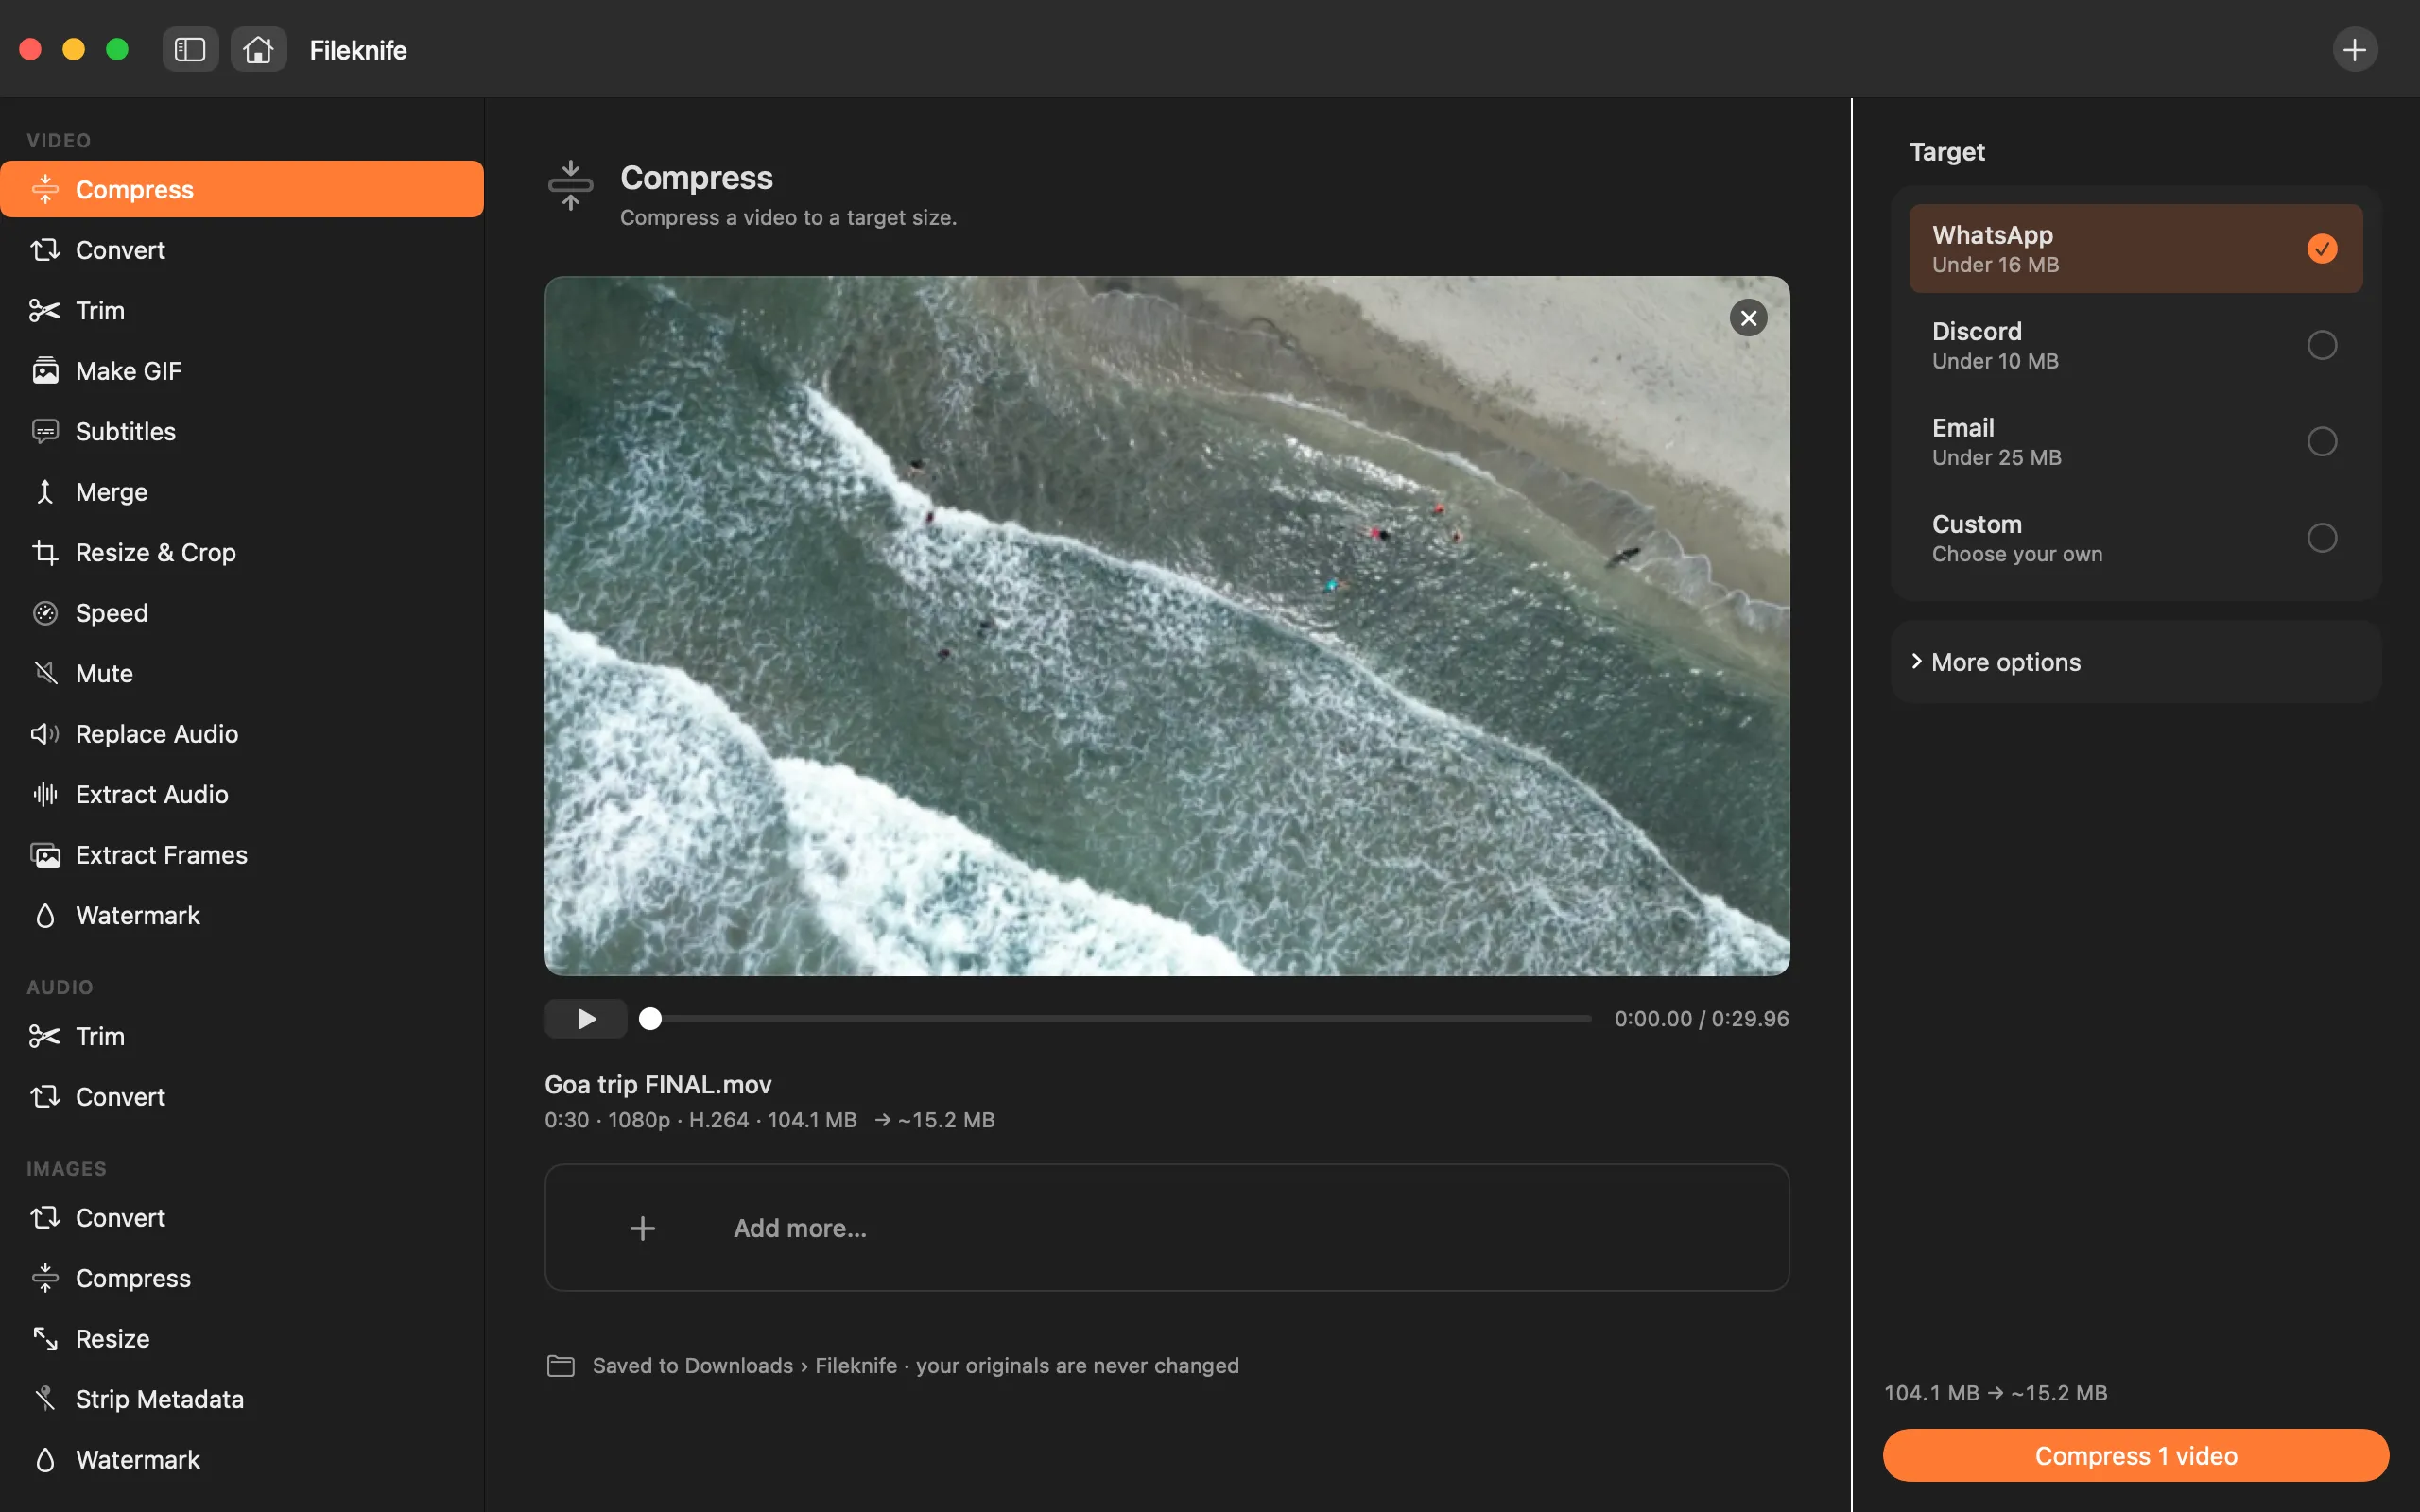Viewport: 2420px width, 1512px height.
Task: Open Speed tool in the sidebar
Action: (242, 612)
